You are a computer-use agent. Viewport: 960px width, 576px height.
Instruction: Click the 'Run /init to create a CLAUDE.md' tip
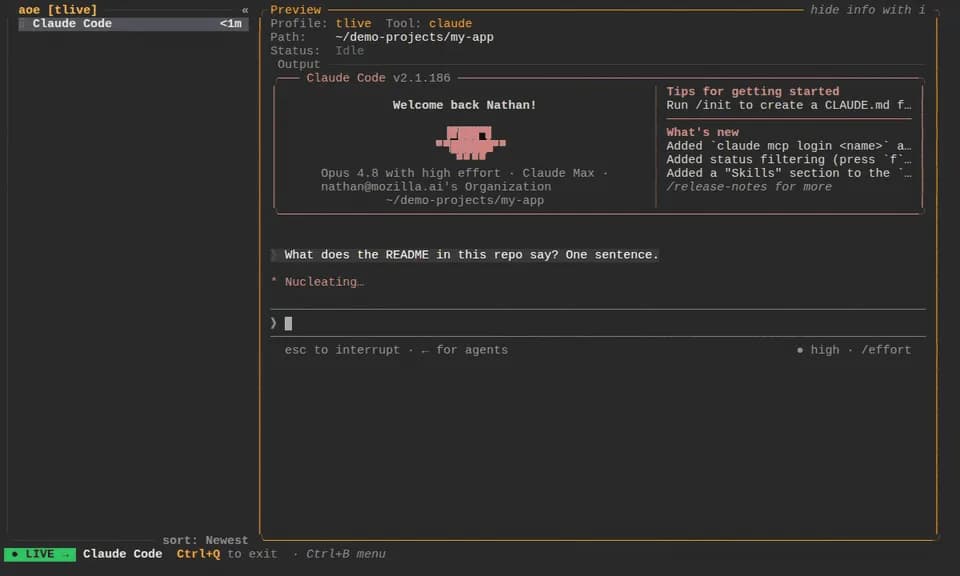pyautogui.click(x=789, y=105)
